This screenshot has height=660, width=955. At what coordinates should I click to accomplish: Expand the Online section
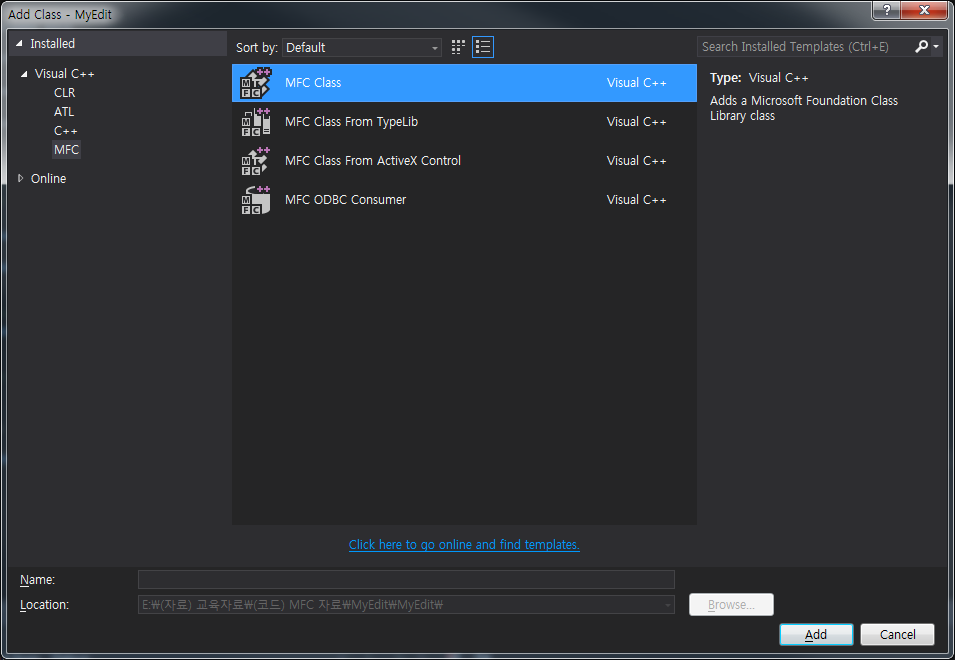coord(20,178)
